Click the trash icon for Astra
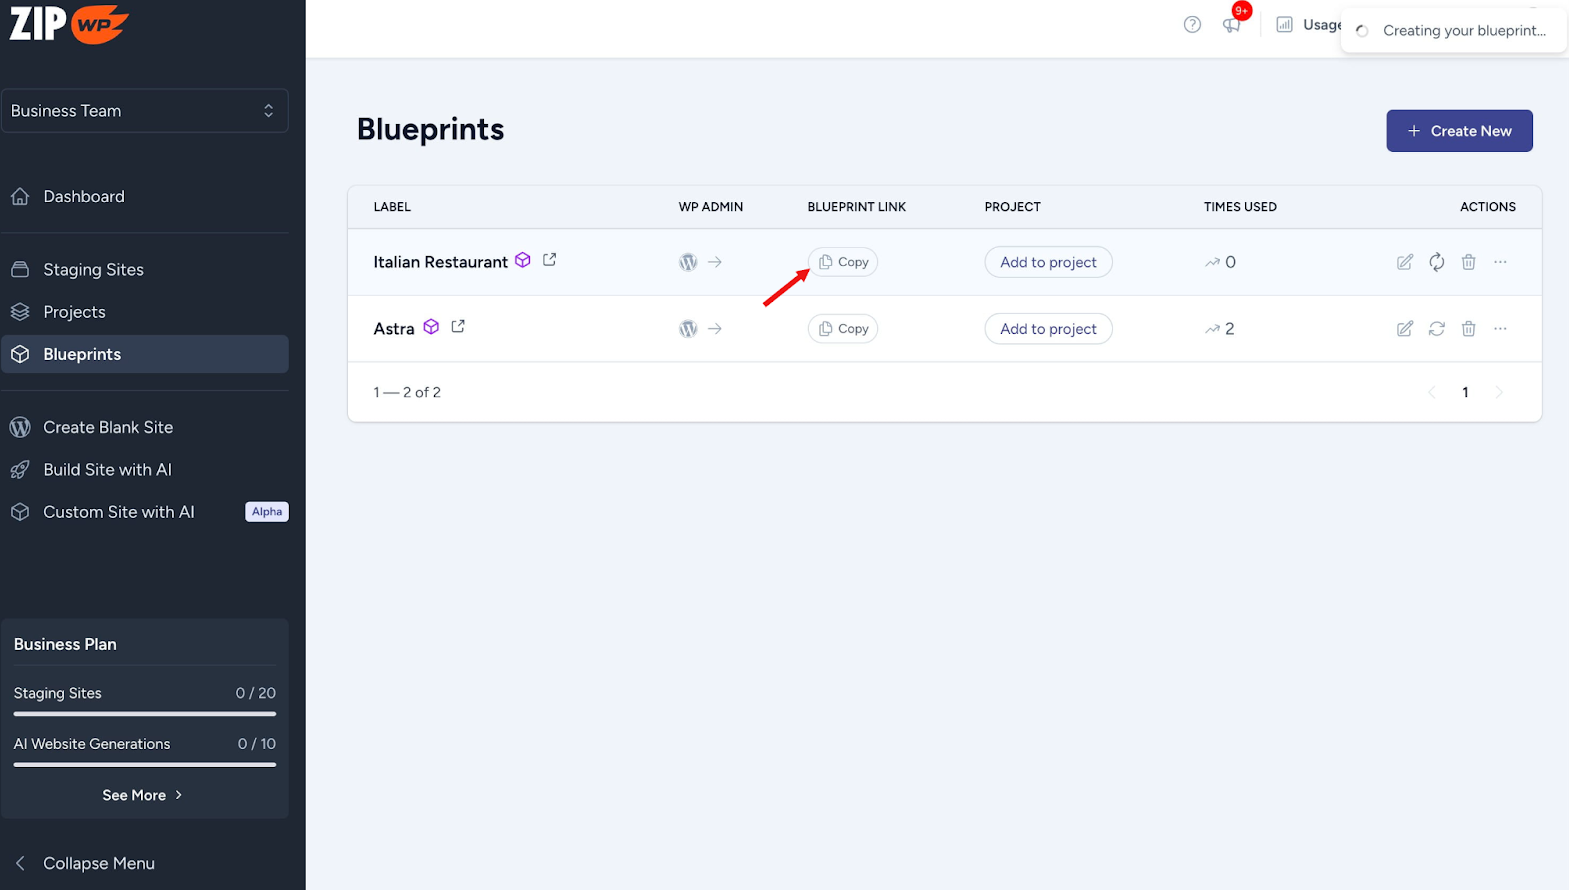 (x=1468, y=329)
